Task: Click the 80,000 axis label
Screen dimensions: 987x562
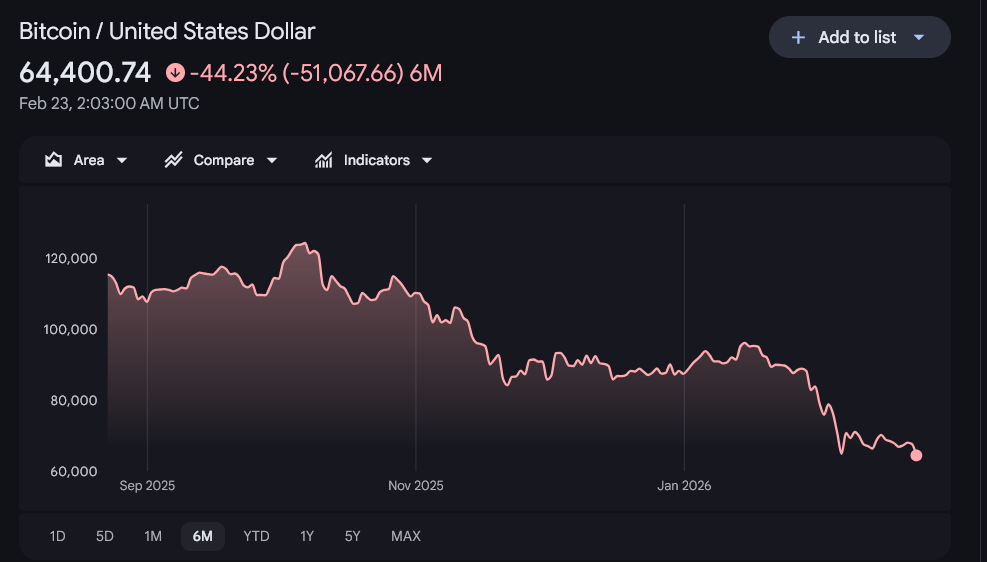Action: click(74, 400)
